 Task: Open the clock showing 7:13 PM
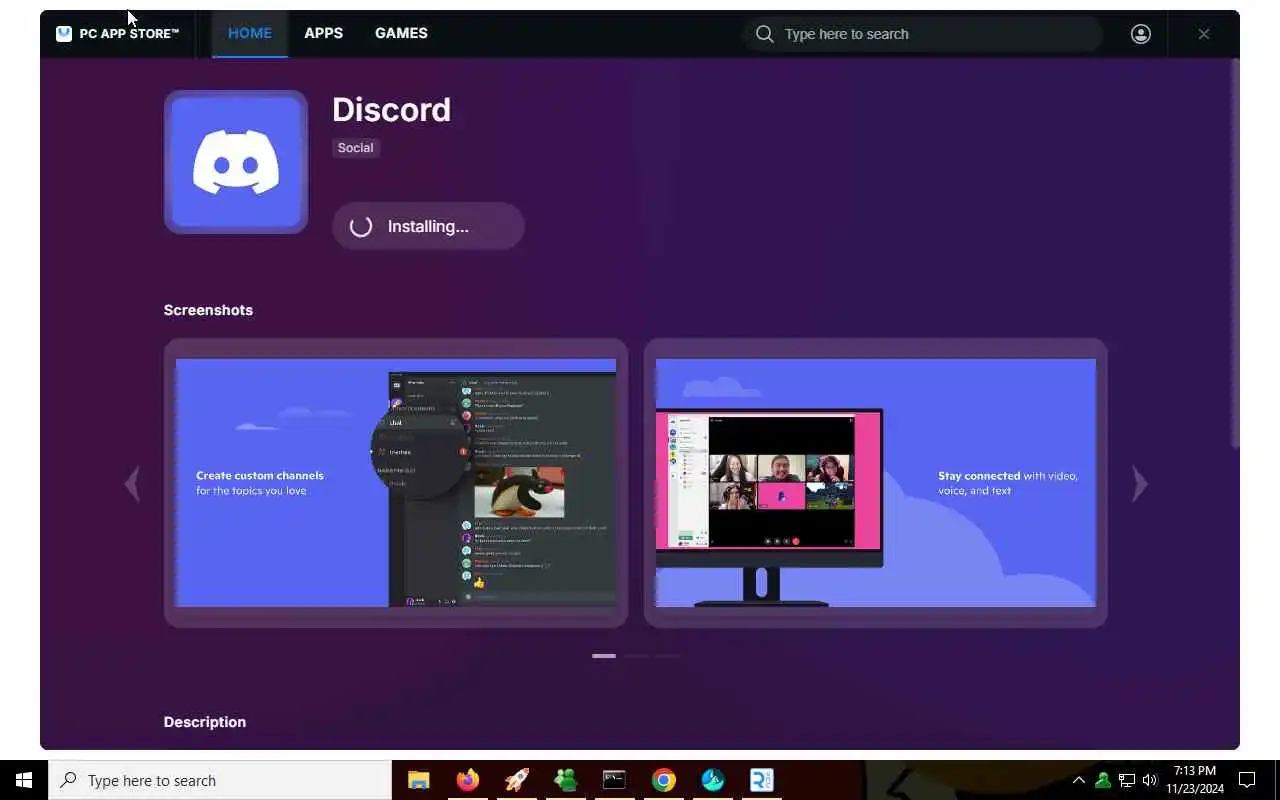(x=1195, y=780)
